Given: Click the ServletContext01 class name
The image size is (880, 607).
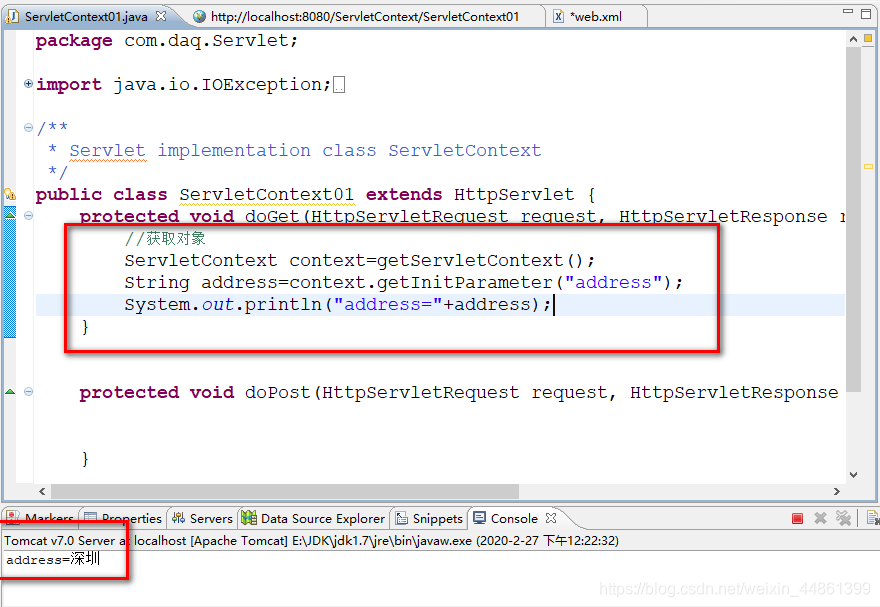Looking at the screenshot, I should coord(267,195).
